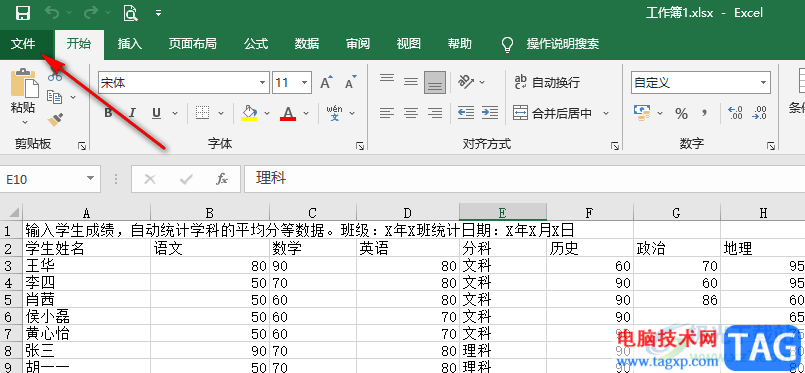This screenshot has width=805, height=373.
Task: Toggle italic formatting
Action: point(132,113)
